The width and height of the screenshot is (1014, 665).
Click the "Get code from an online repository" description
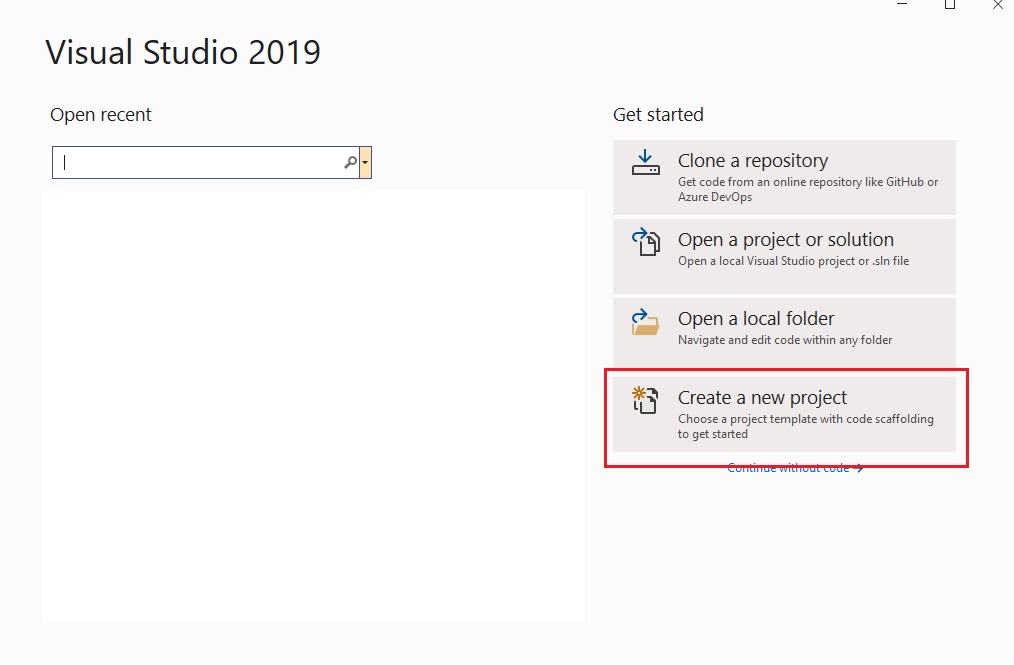[x=808, y=190]
